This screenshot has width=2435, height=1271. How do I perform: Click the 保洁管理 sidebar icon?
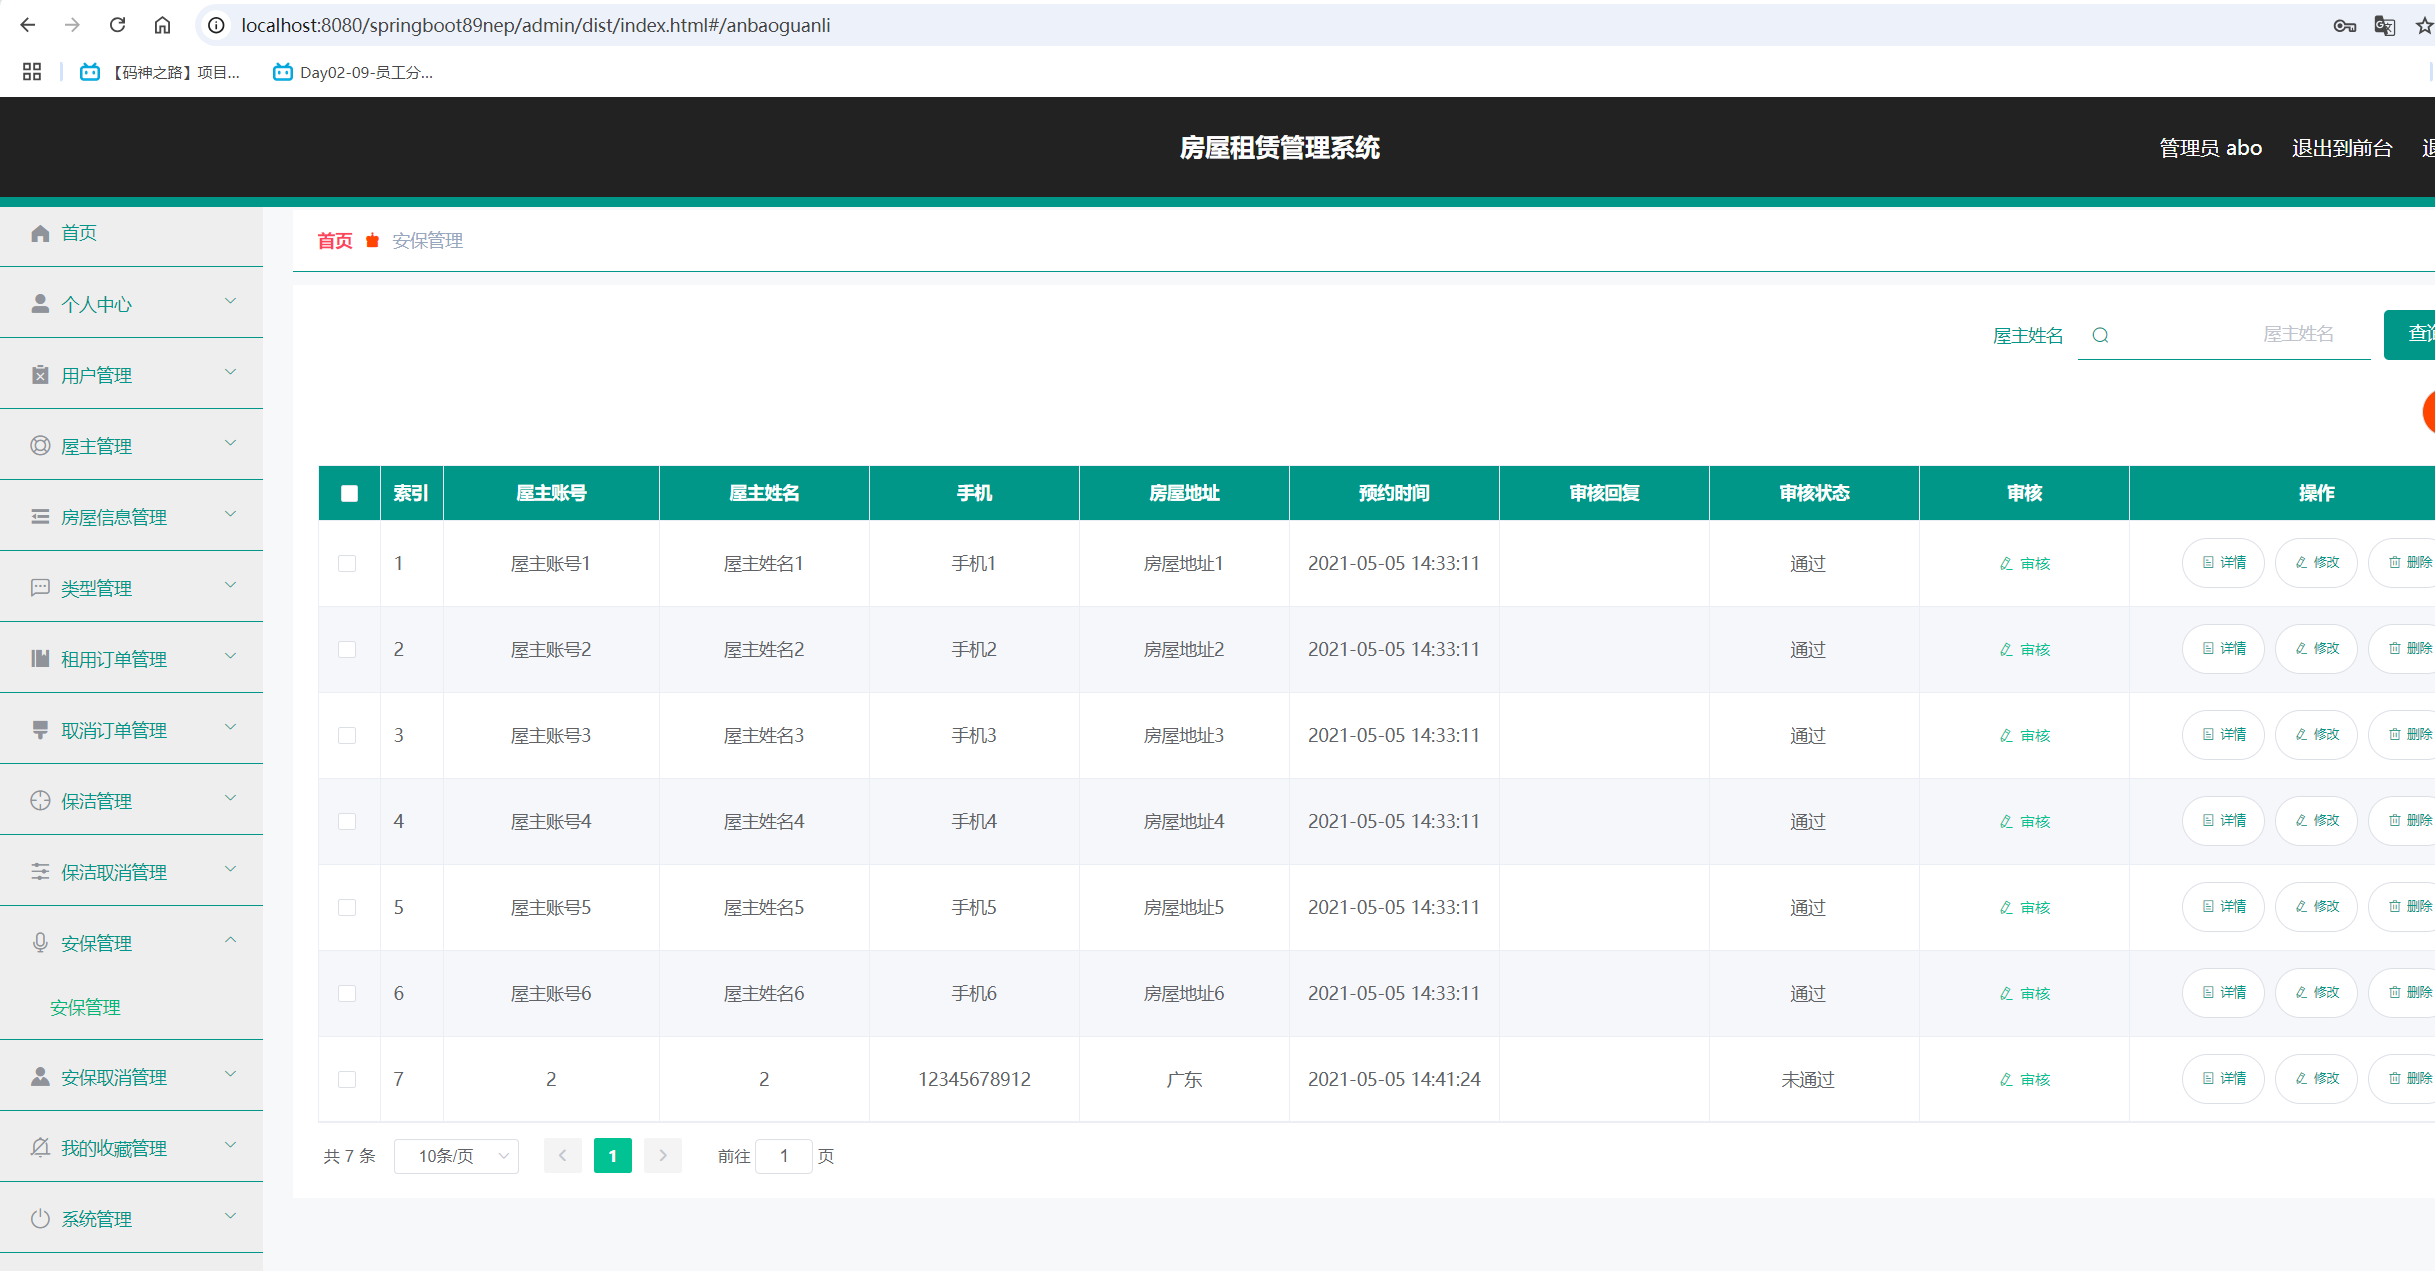click(40, 801)
